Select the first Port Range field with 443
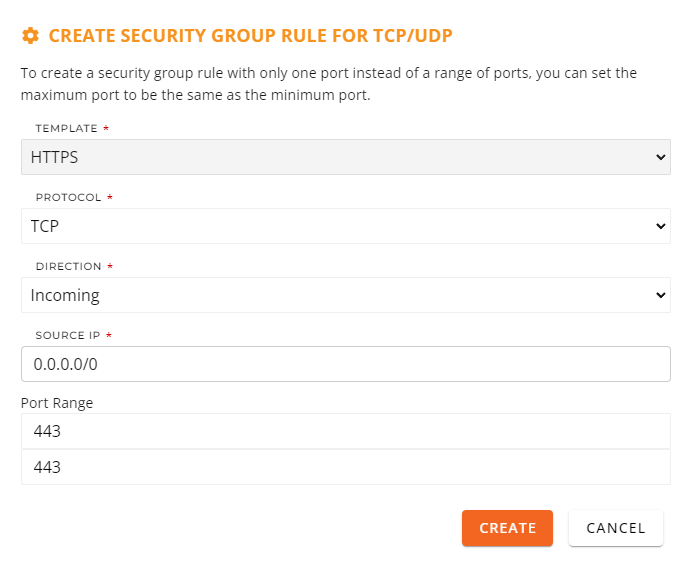The image size is (695, 567). click(x=346, y=431)
